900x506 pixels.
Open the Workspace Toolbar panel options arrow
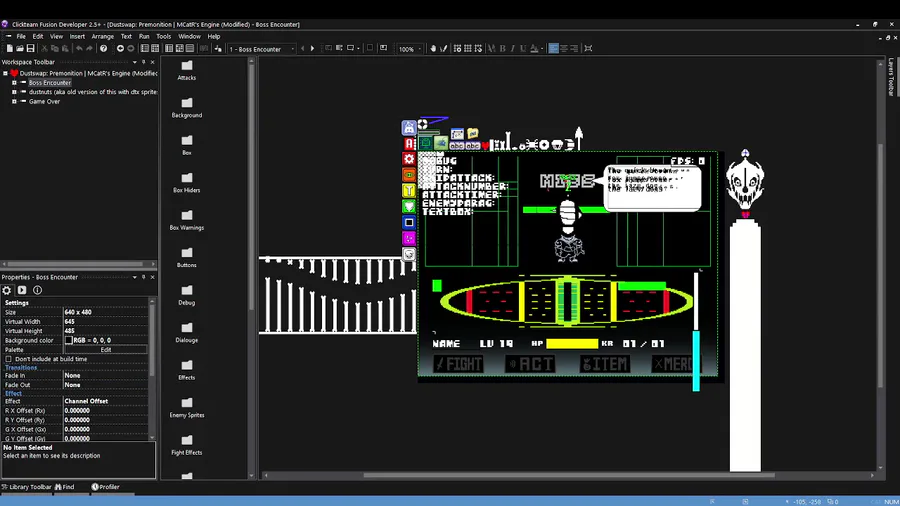pos(134,62)
